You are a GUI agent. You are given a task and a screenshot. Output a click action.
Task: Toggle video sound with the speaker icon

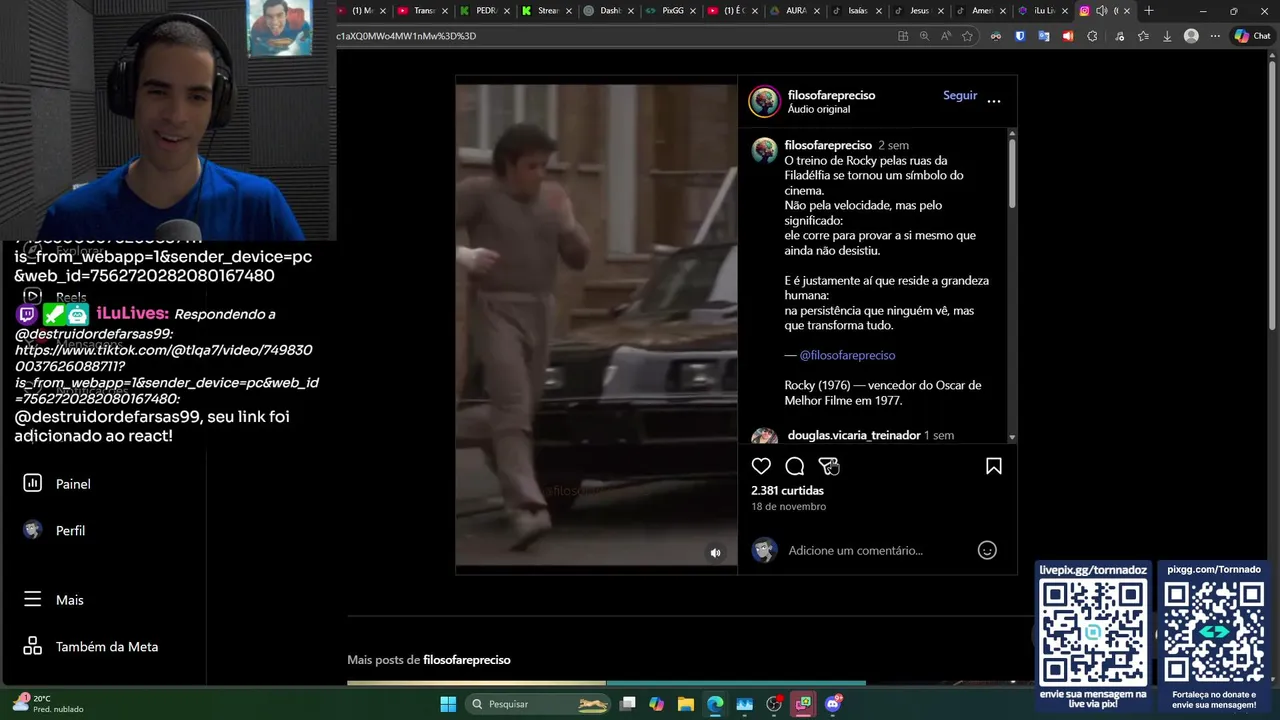coord(715,553)
